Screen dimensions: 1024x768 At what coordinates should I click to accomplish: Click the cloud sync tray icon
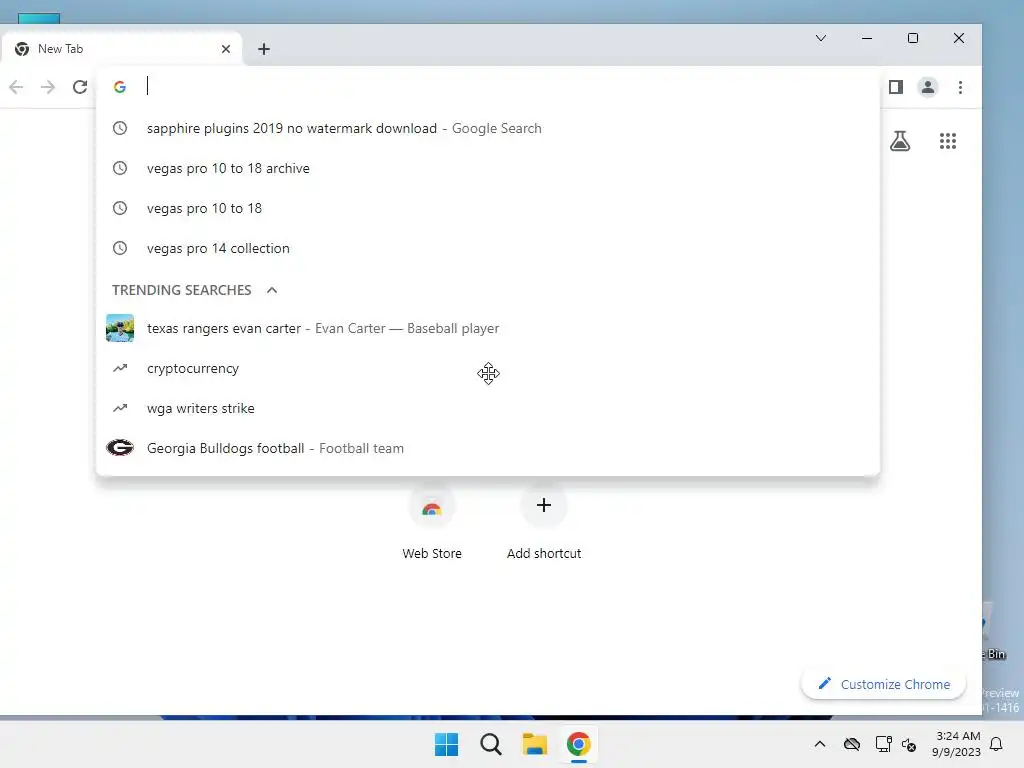pos(852,744)
